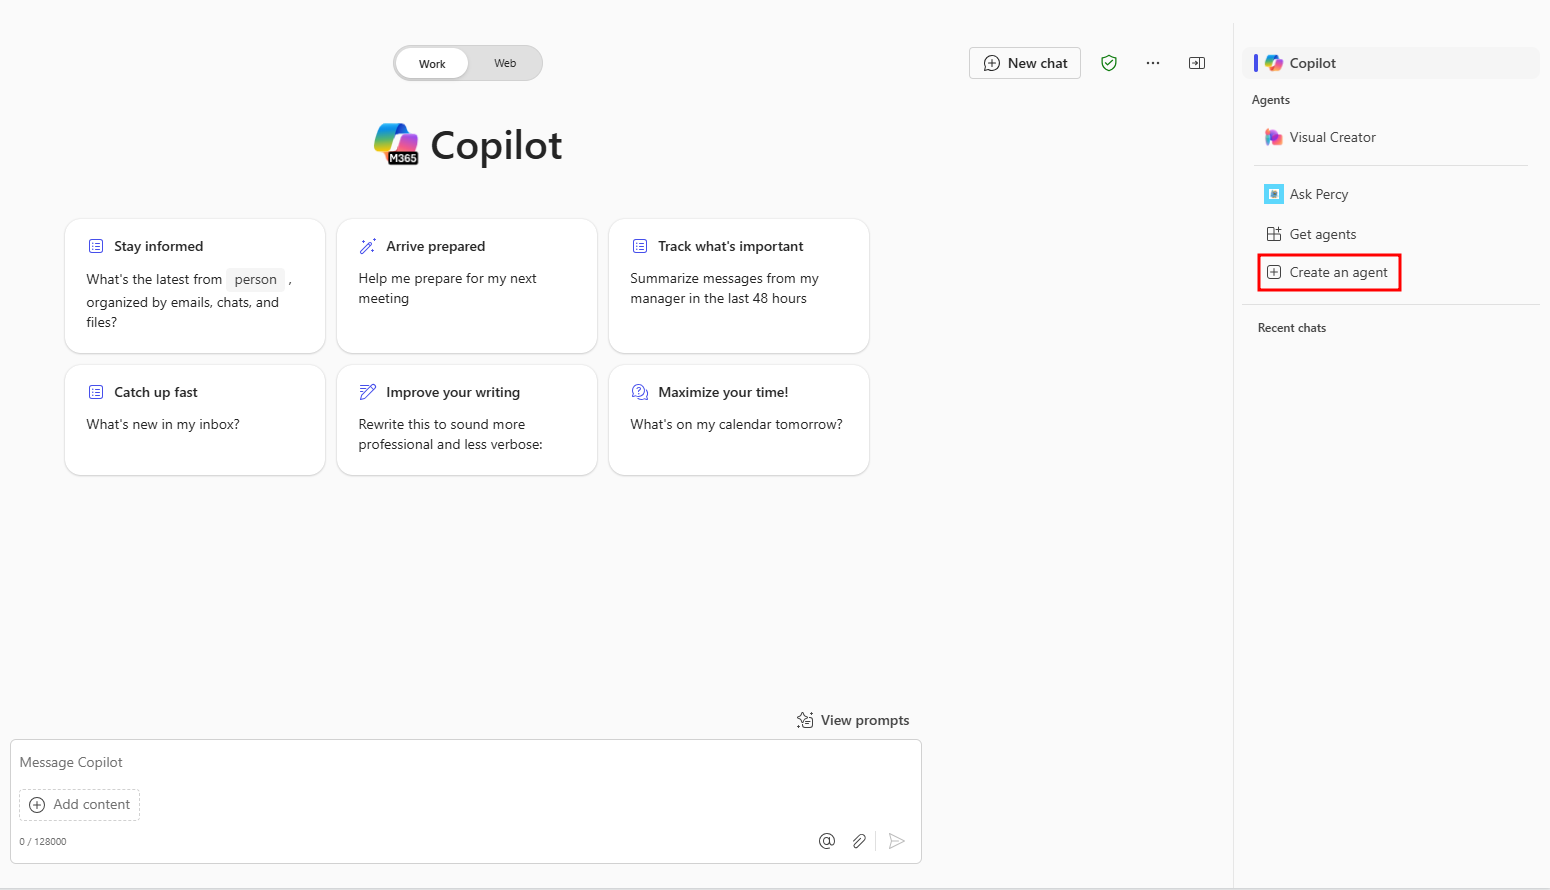Screen dimensions: 1550x890
Task: Start a New chat
Action: (x=1025, y=63)
